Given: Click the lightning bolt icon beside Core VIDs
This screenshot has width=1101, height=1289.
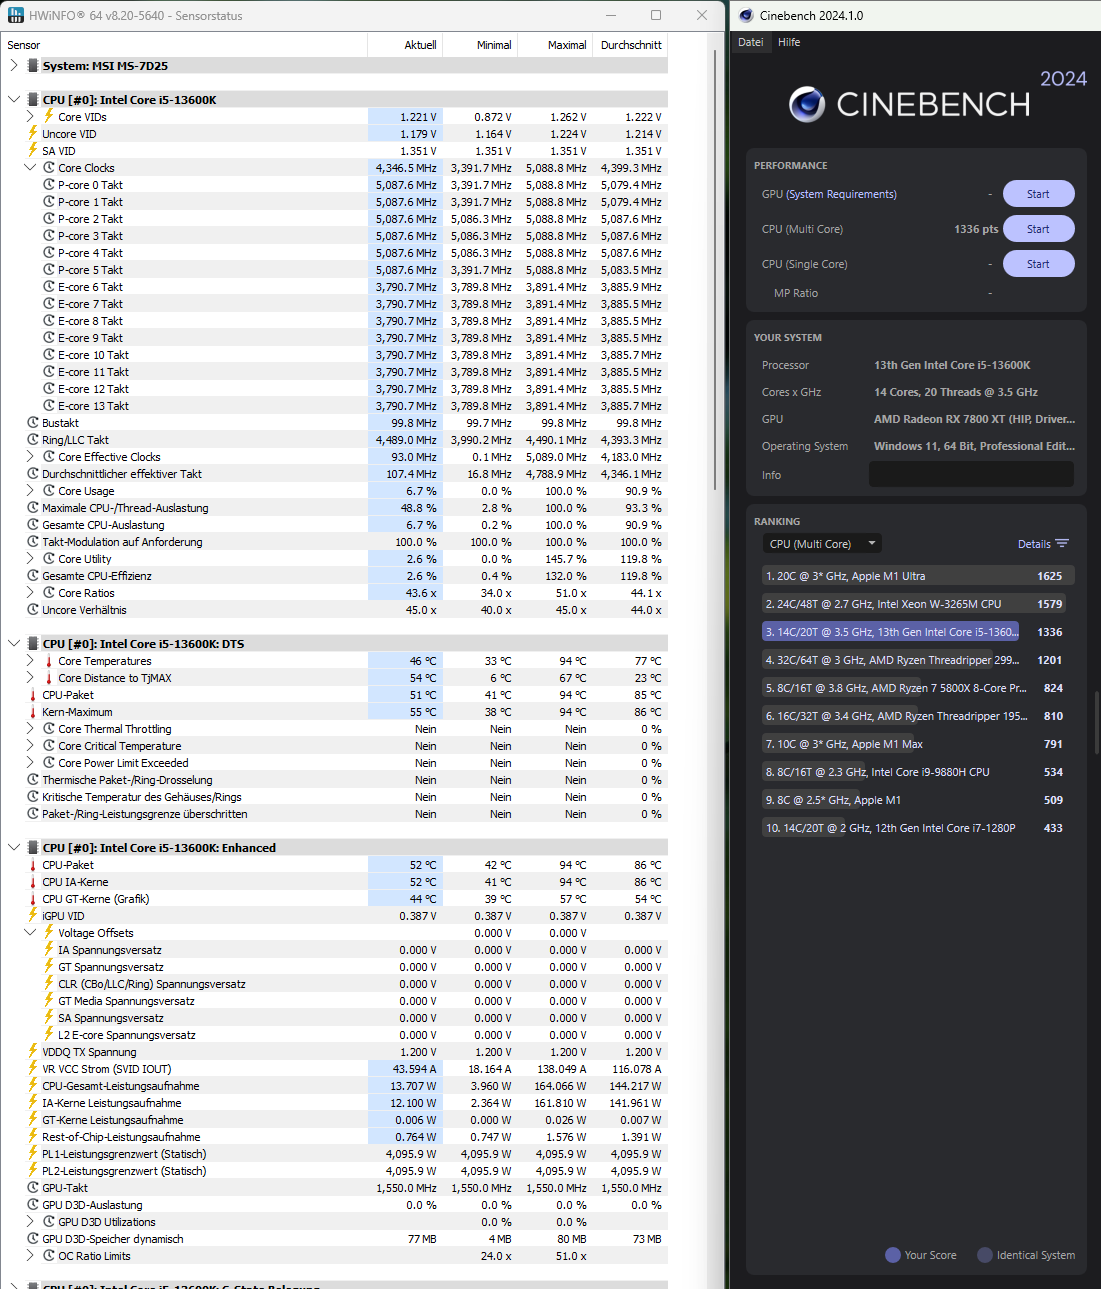Looking at the screenshot, I should pyautogui.click(x=48, y=116).
